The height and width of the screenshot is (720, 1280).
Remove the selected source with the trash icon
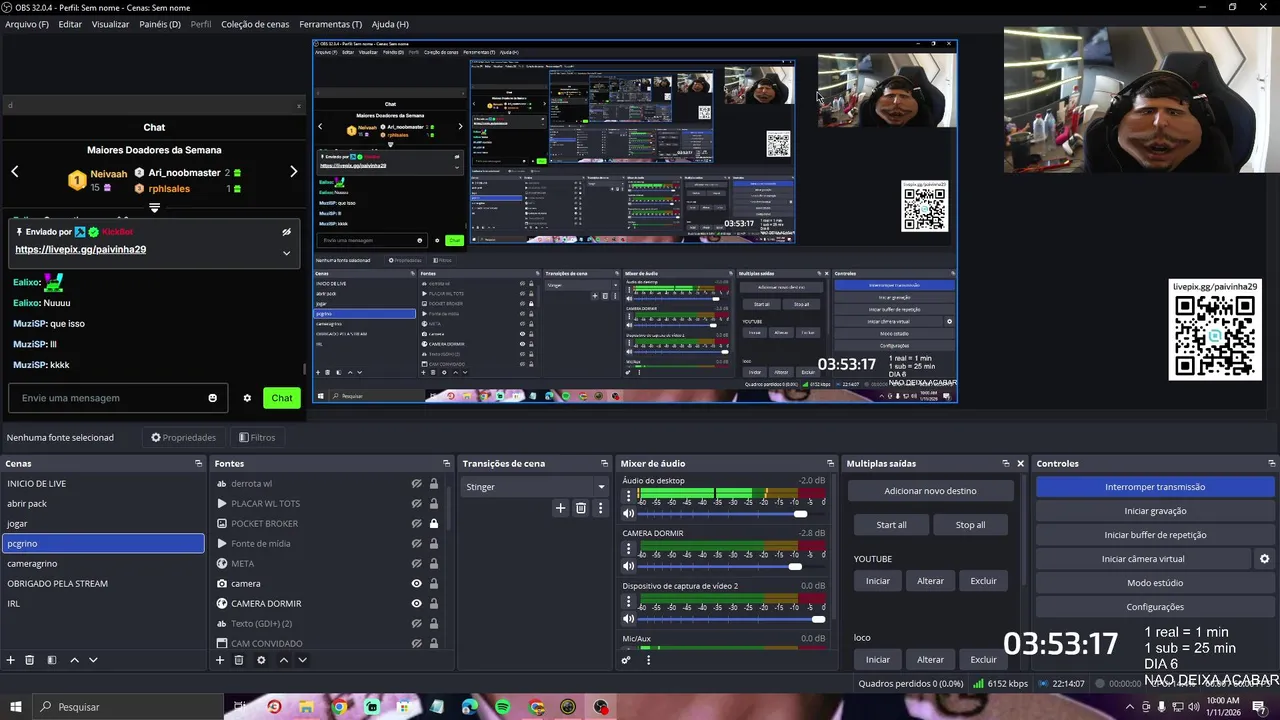(239, 660)
